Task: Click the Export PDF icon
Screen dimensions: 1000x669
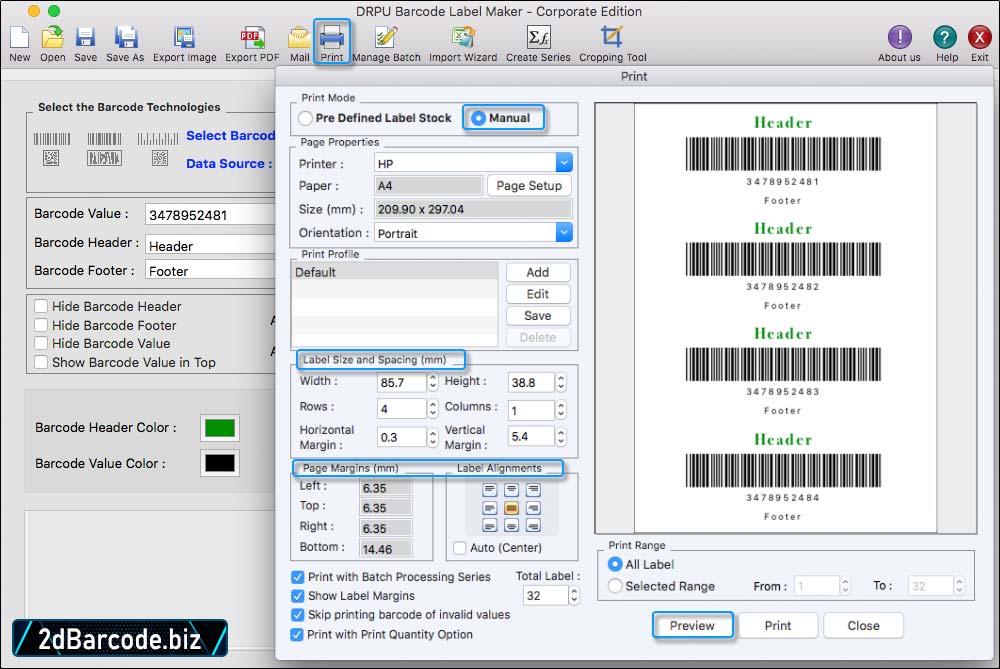Action: 252,38
